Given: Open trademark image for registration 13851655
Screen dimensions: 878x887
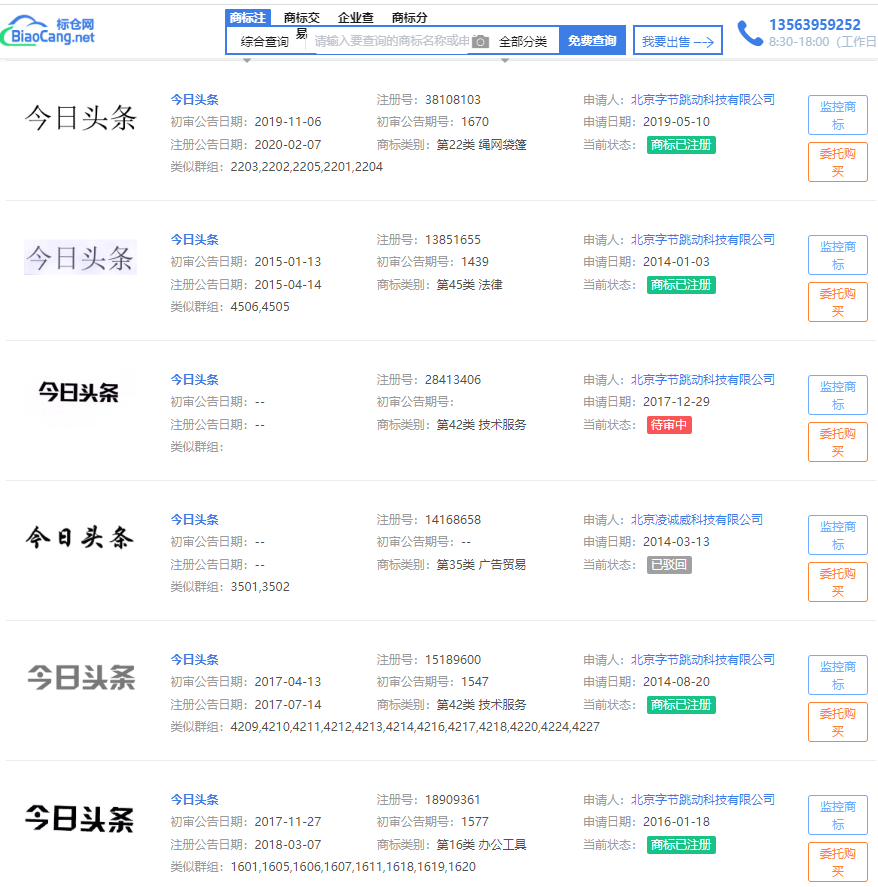Looking at the screenshot, I should click(80, 258).
